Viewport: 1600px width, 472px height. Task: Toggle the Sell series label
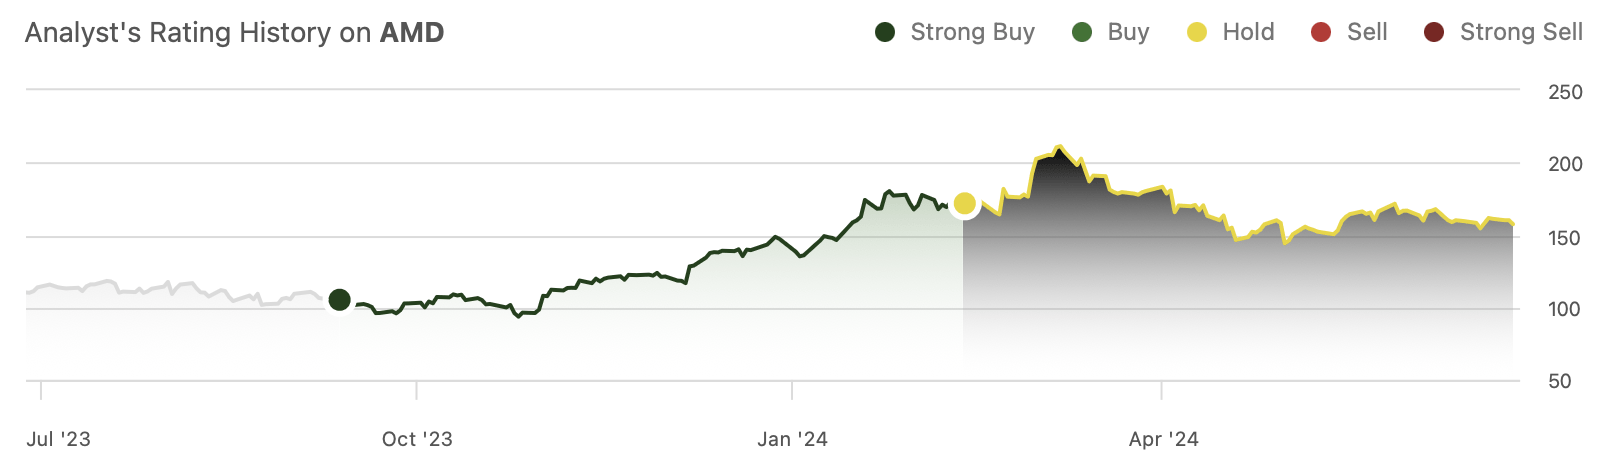coord(1366,33)
